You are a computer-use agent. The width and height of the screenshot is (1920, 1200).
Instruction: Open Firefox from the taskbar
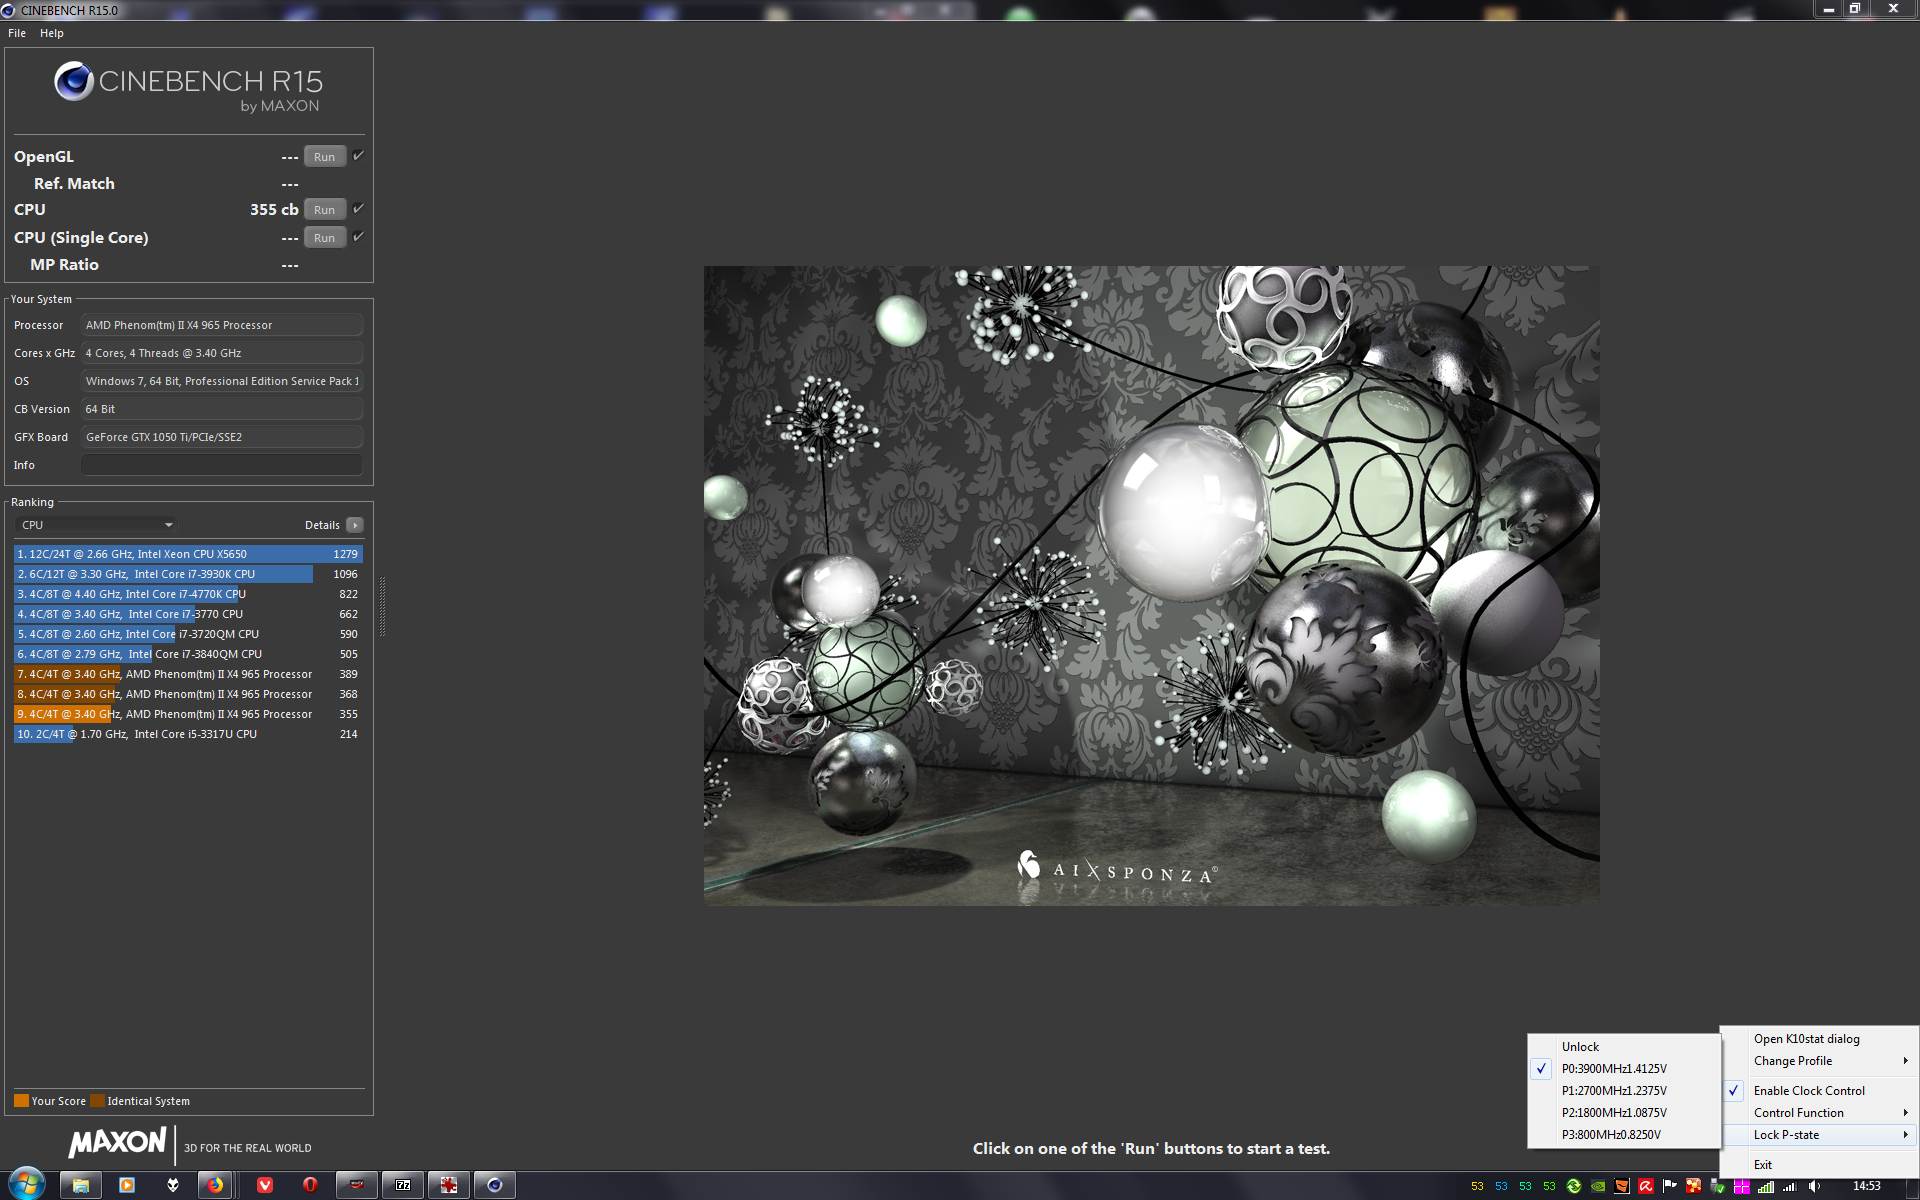pyautogui.click(x=215, y=1185)
